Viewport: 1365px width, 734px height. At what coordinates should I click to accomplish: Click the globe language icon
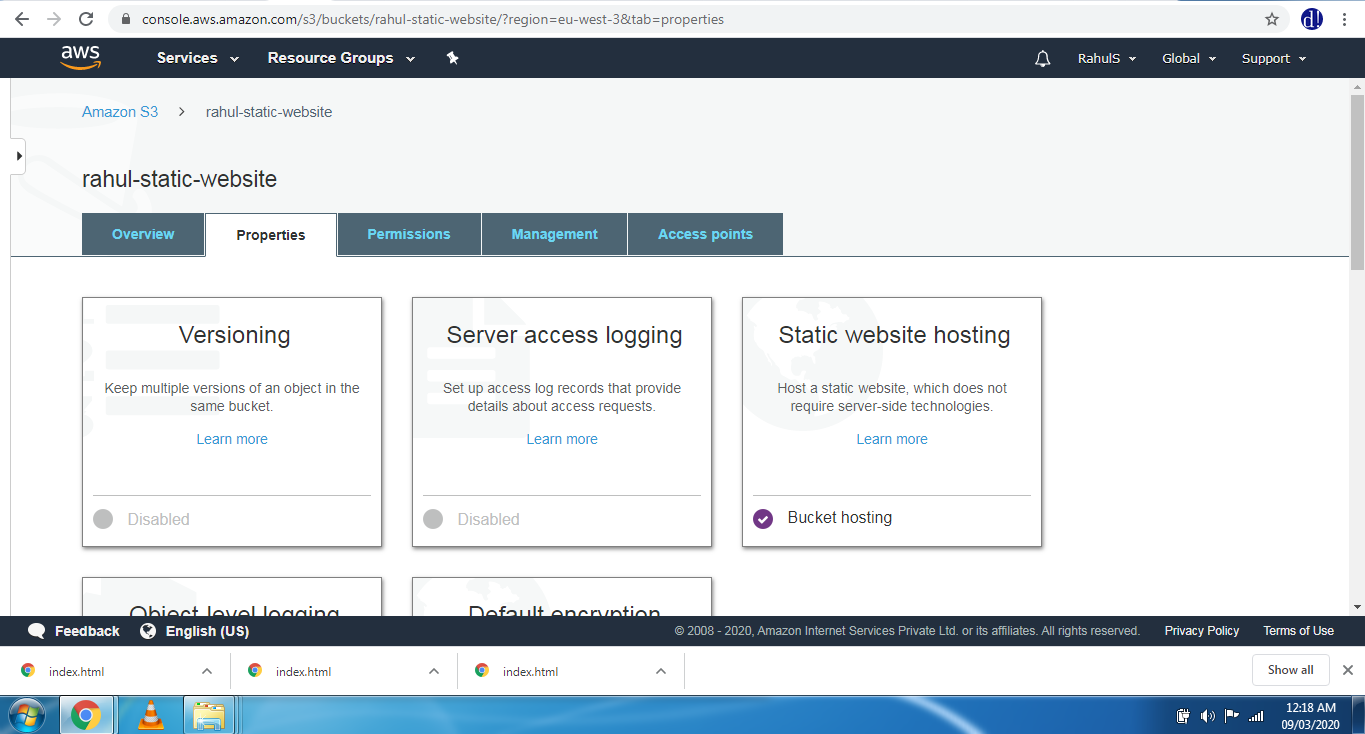click(x=148, y=631)
